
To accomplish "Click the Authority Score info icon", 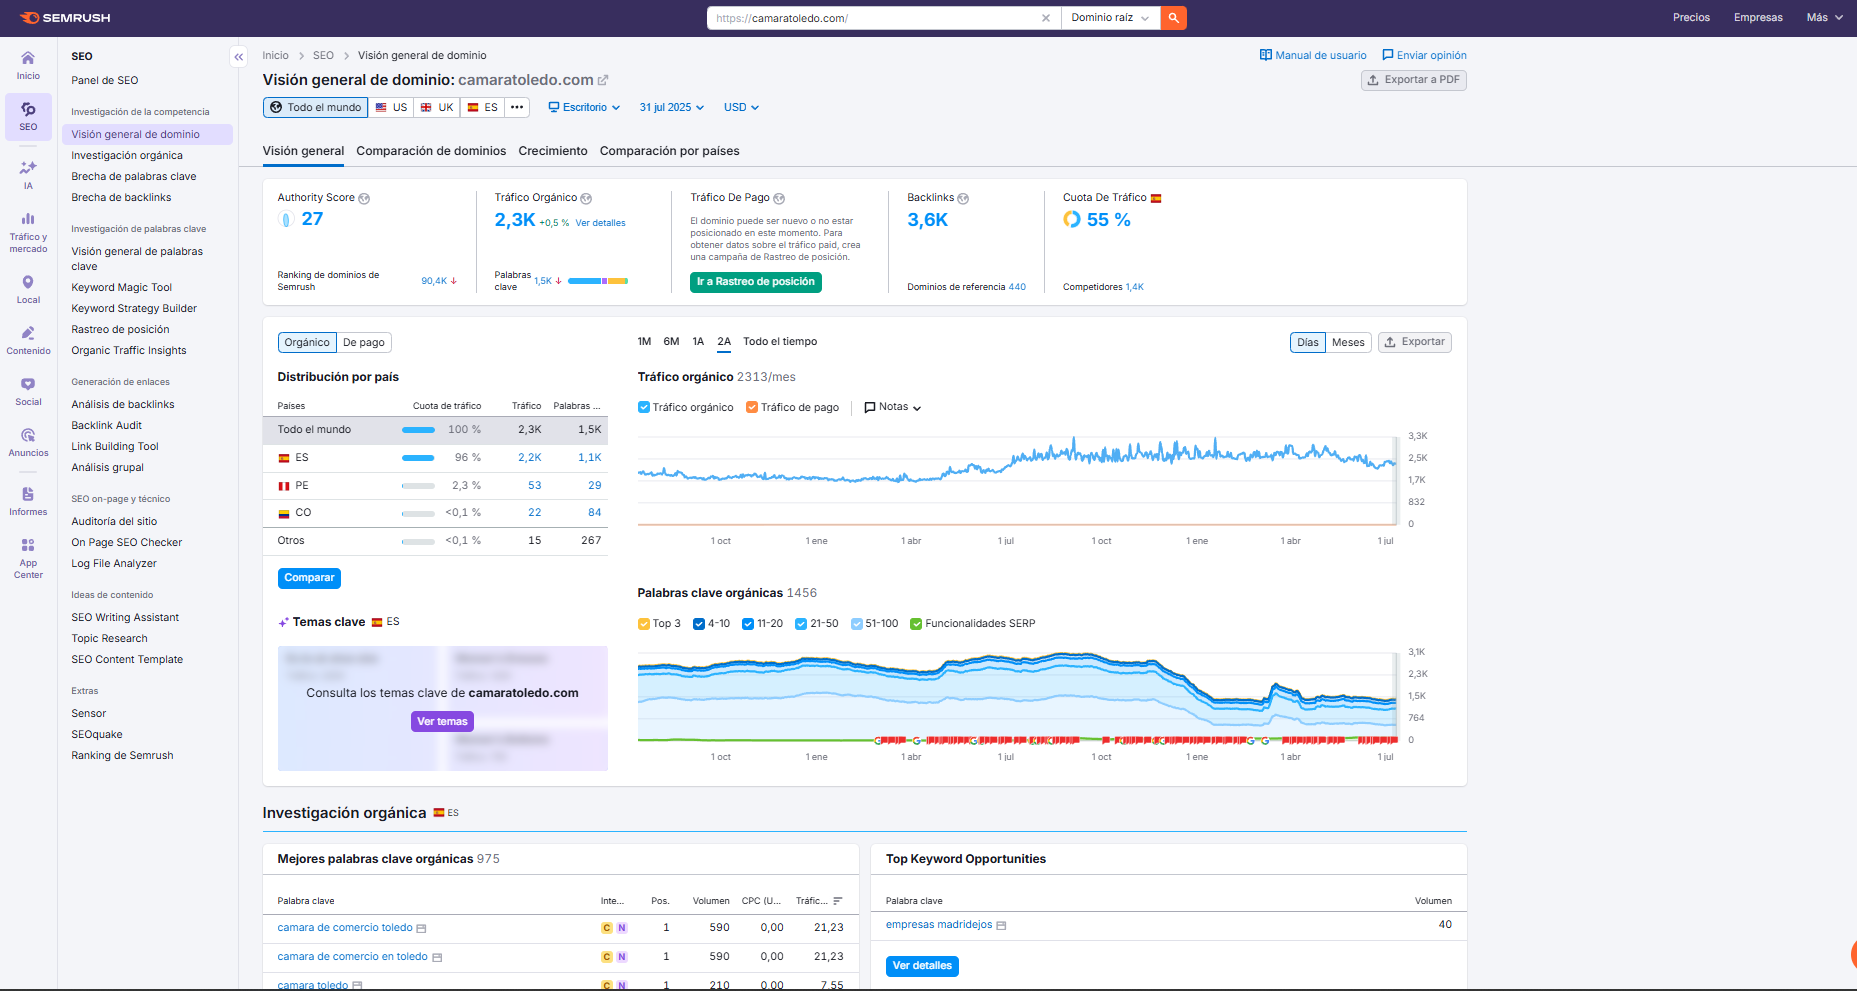I will [364, 198].
